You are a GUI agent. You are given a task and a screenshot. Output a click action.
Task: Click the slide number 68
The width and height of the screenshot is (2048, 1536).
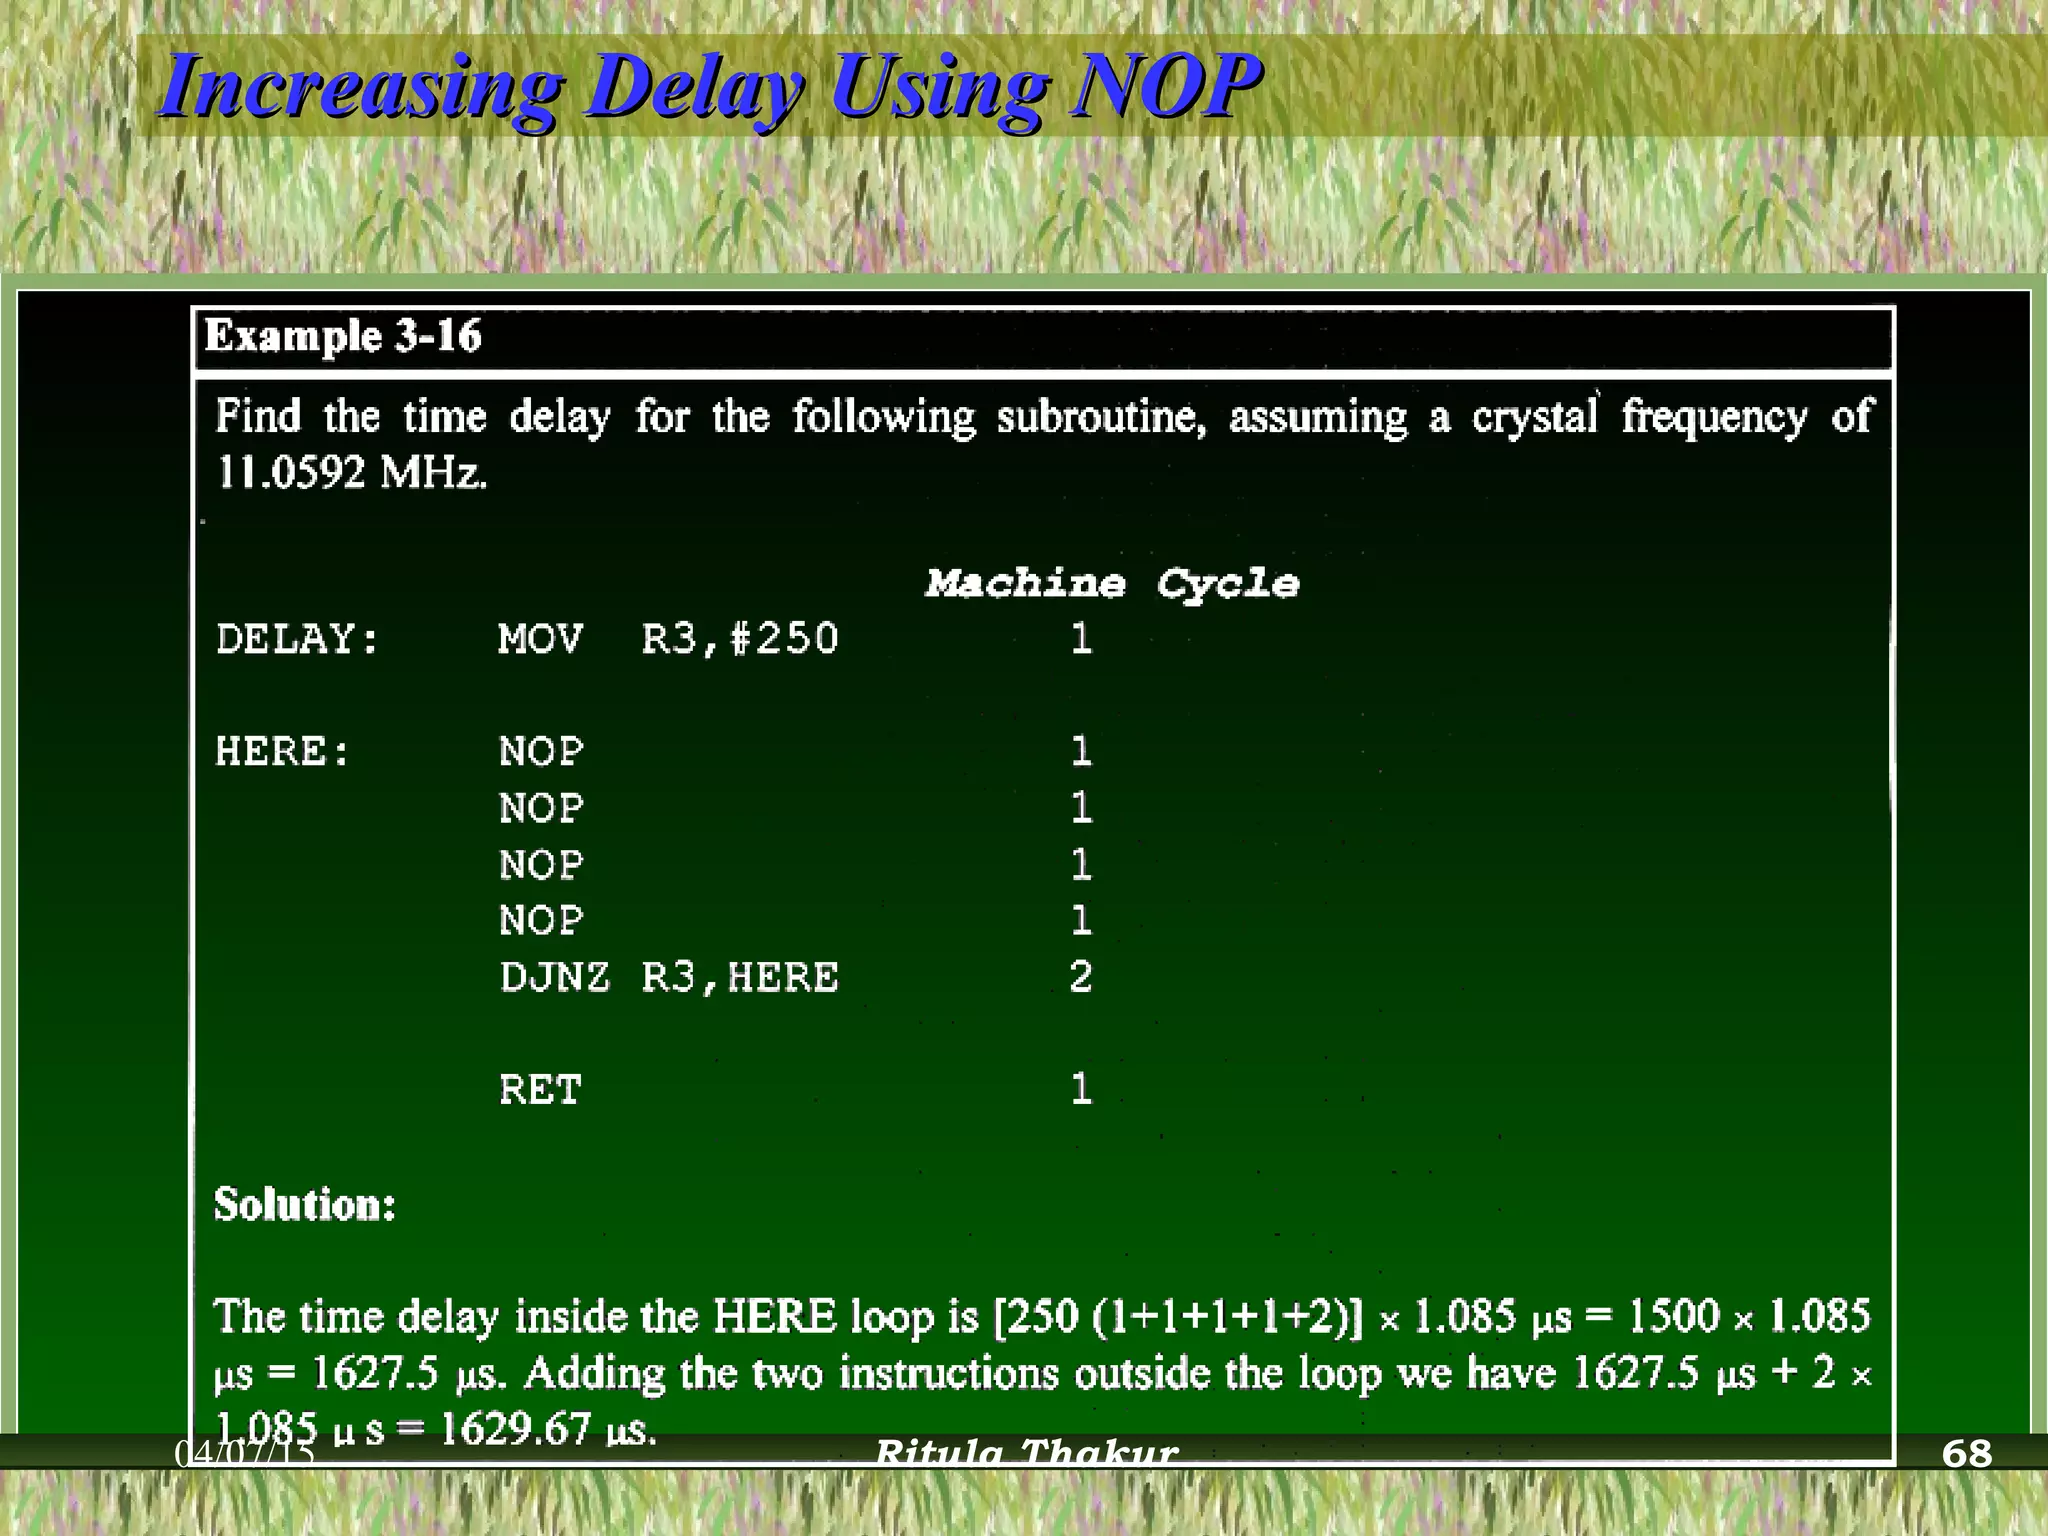coord(1967,1453)
